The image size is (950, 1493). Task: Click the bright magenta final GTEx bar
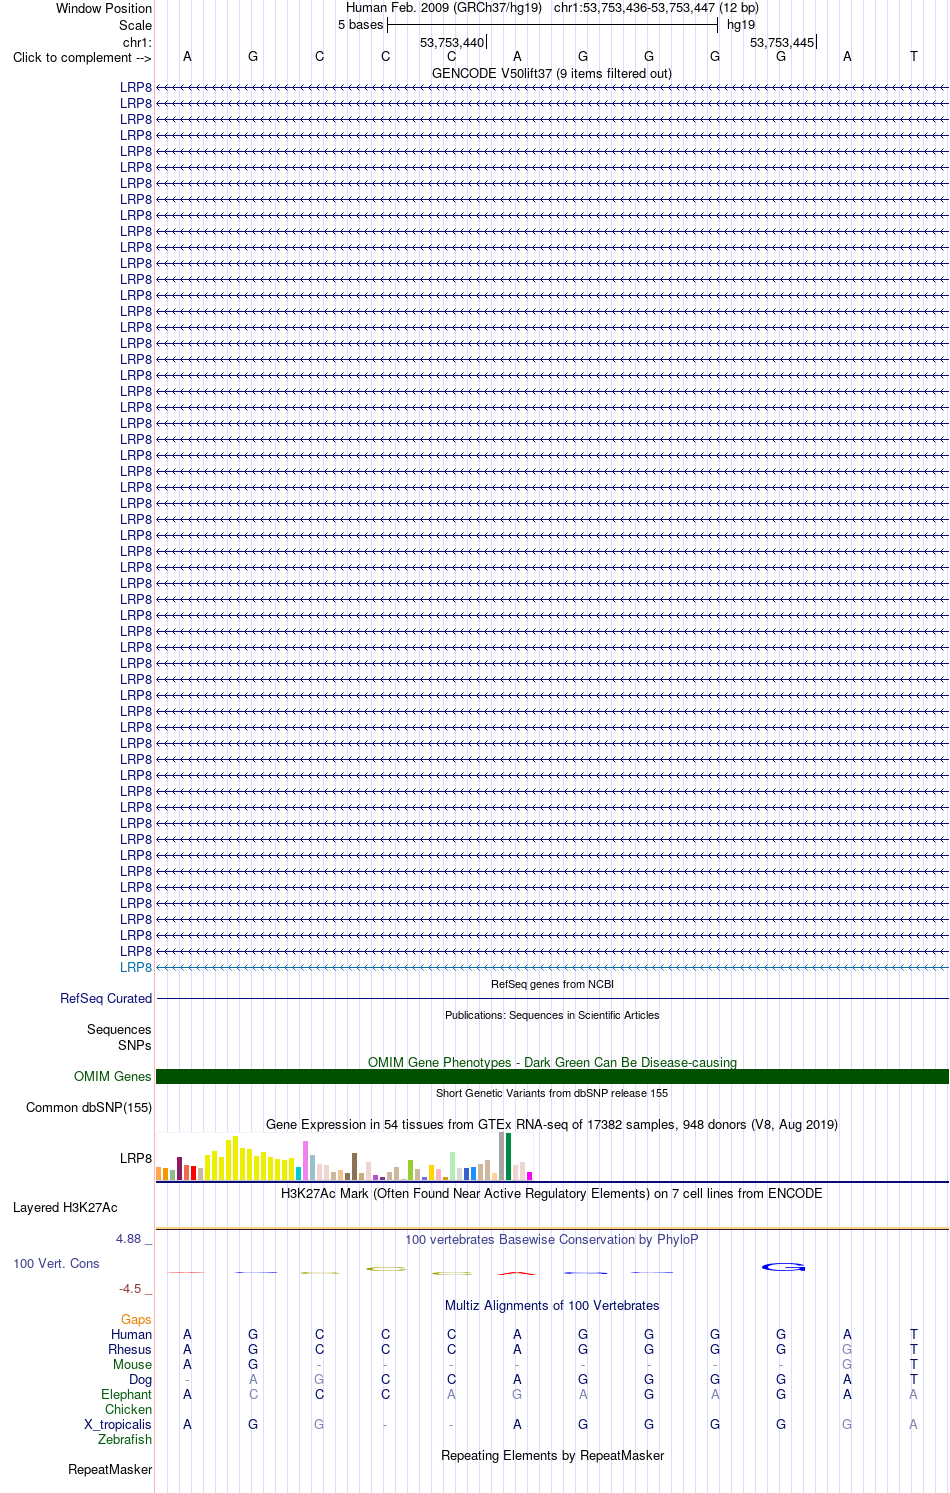(530, 1176)
